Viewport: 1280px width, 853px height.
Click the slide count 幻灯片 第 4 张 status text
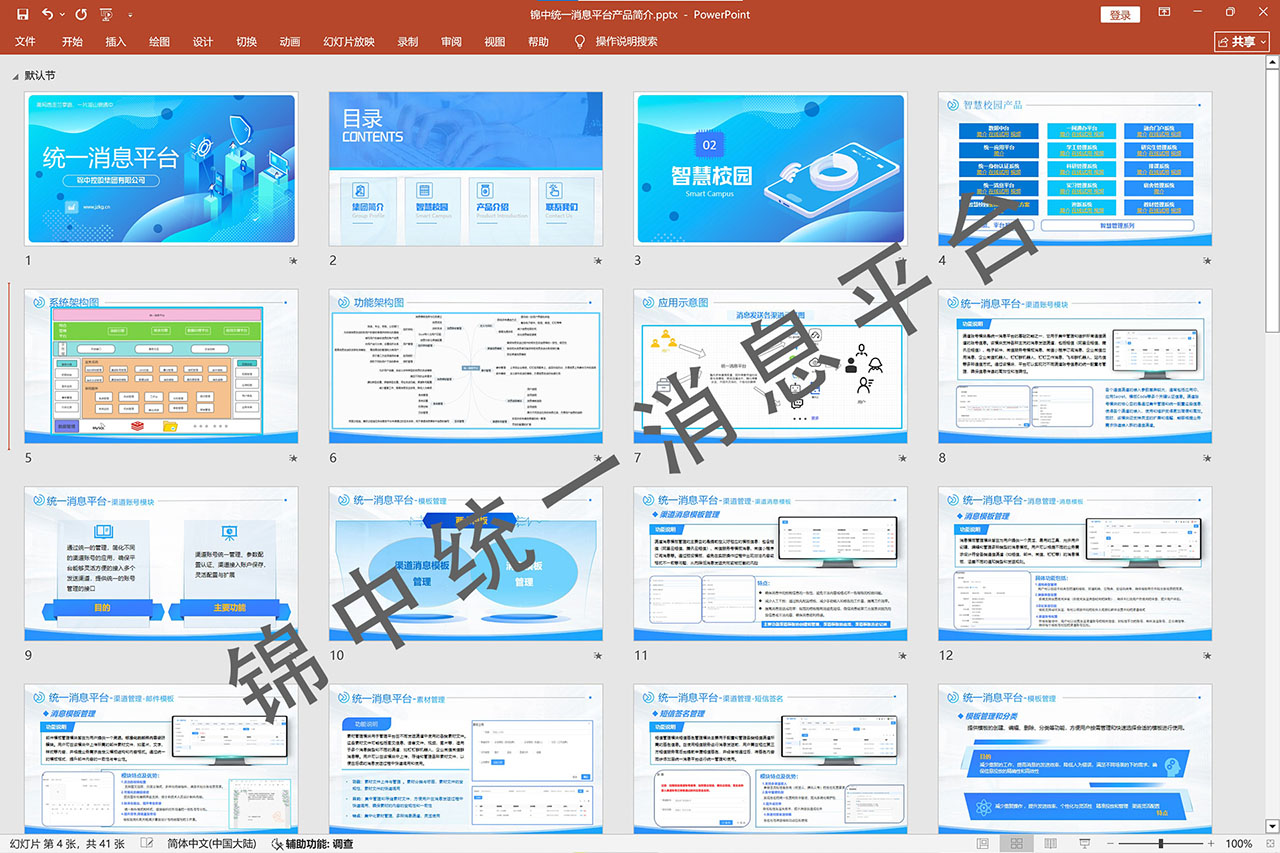point(67,844)
